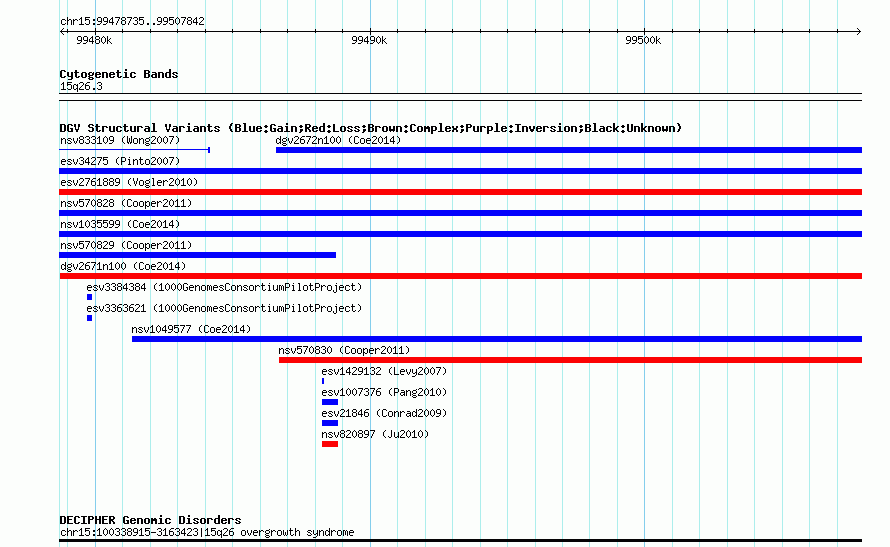Open the 15q26 overgrowth syndrome entry
Screen dimensions: 890x547
[207, 532]
